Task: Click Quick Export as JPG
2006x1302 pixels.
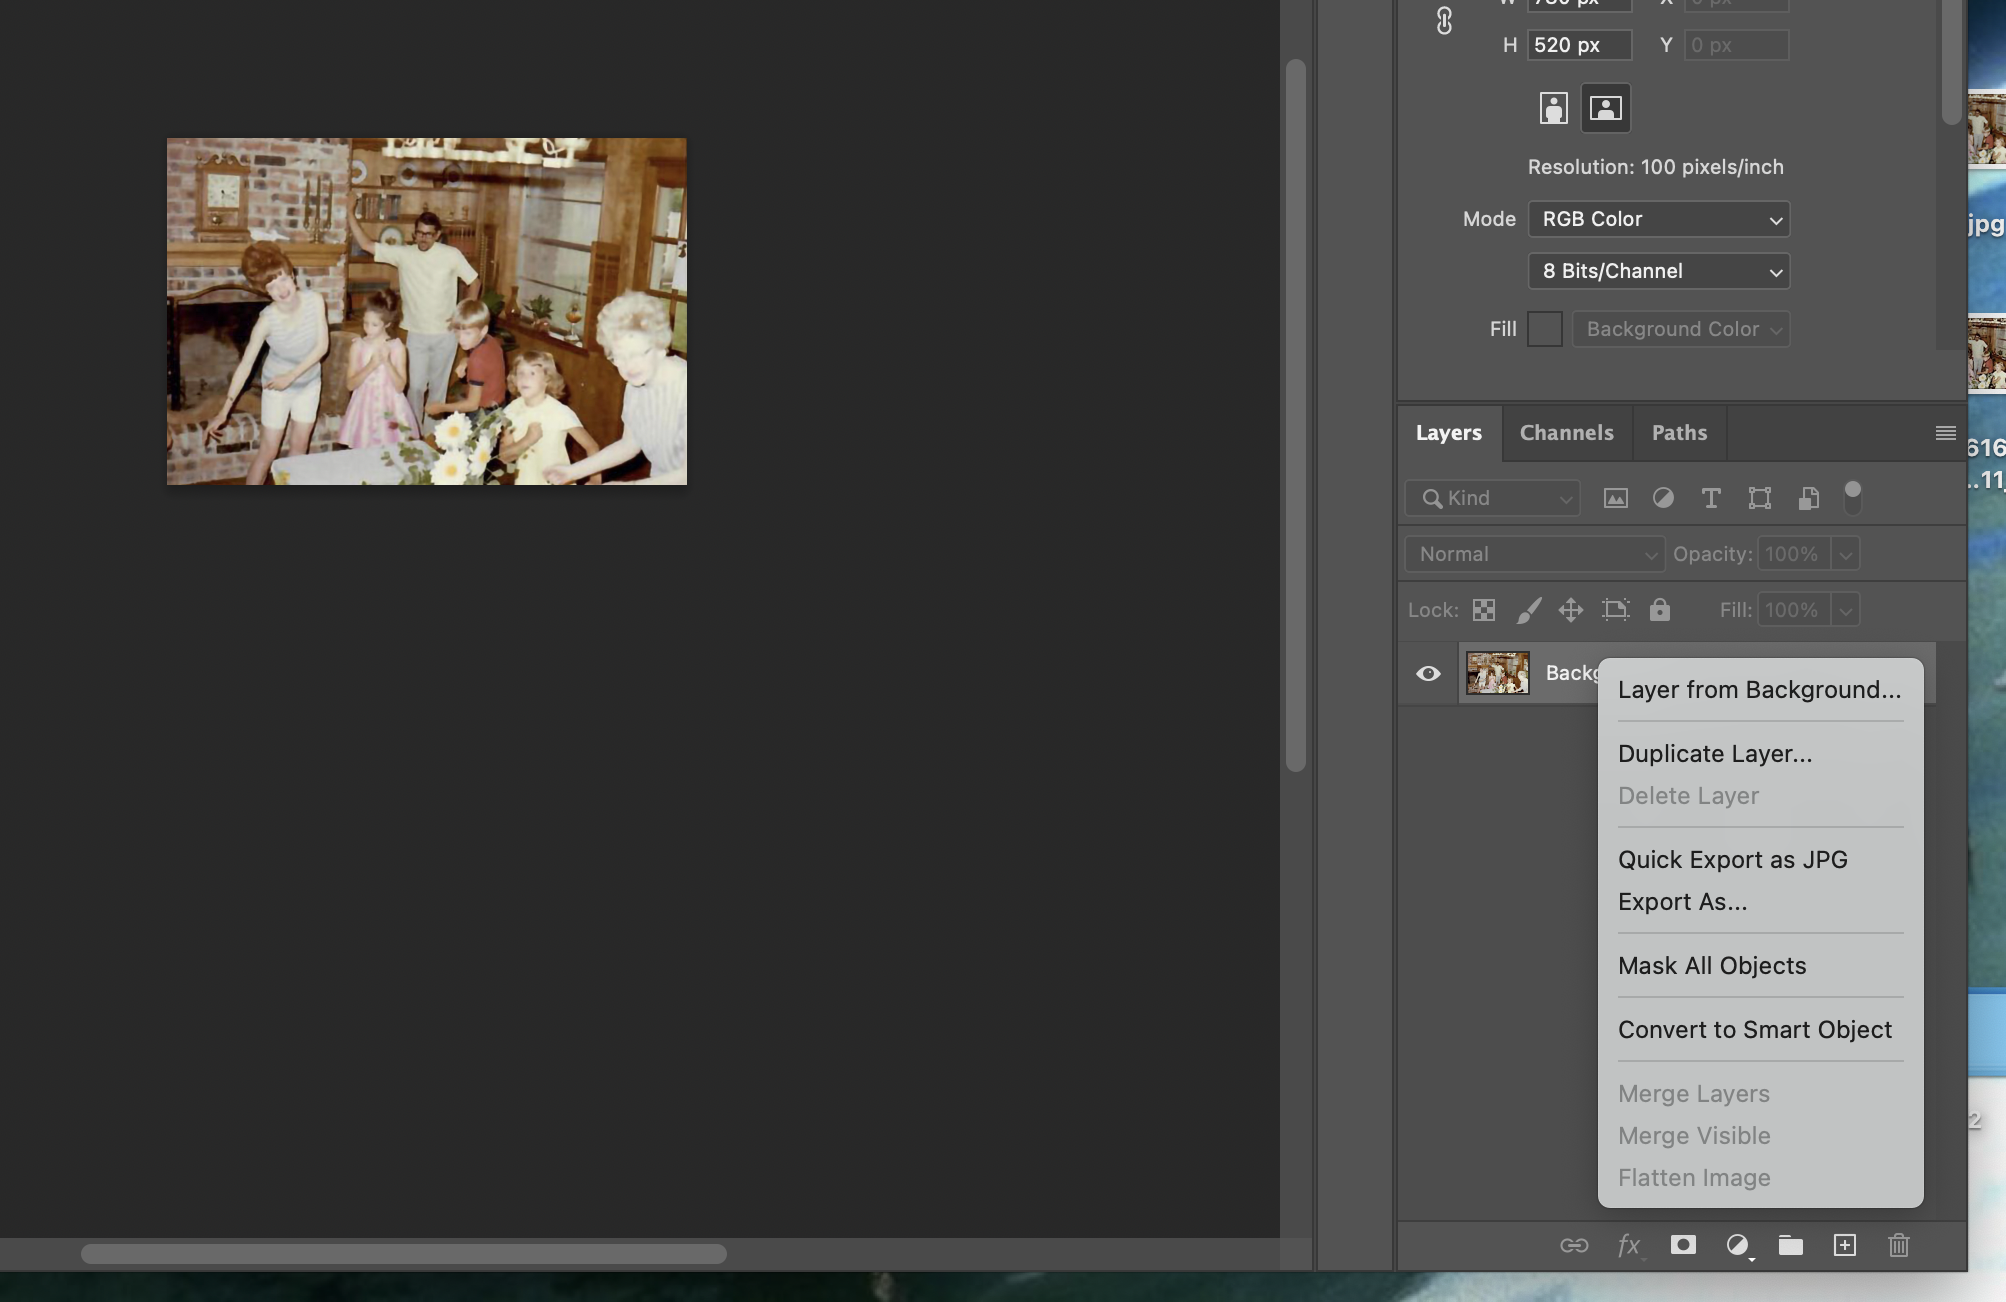Action: tap(1732, 860)
